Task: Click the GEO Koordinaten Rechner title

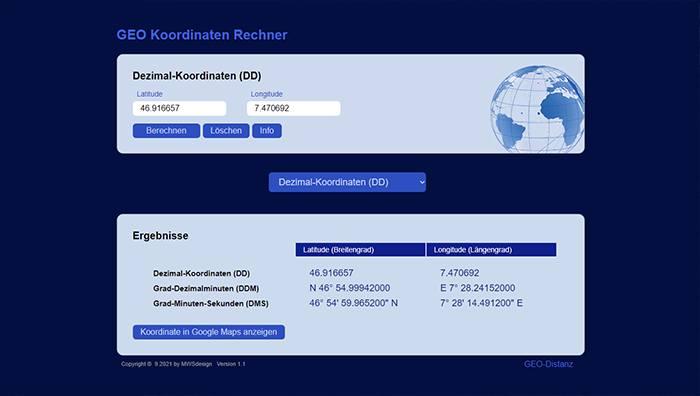Action: click(202, 35)
